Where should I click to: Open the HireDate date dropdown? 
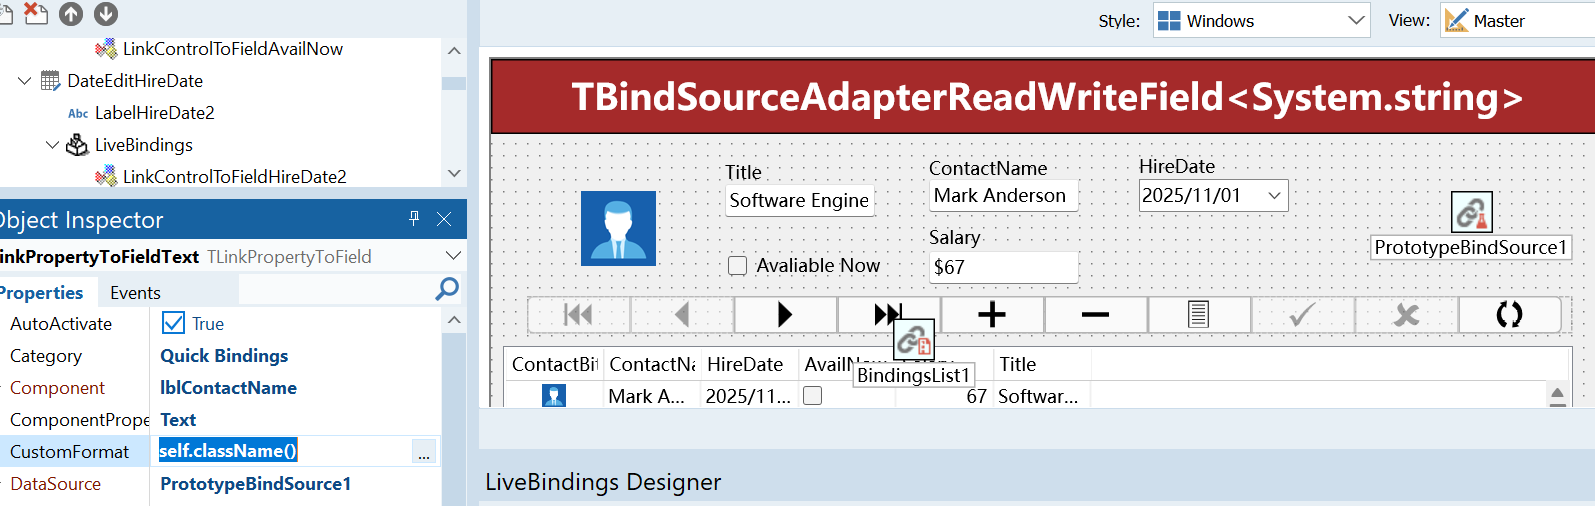coord(1275,196)
